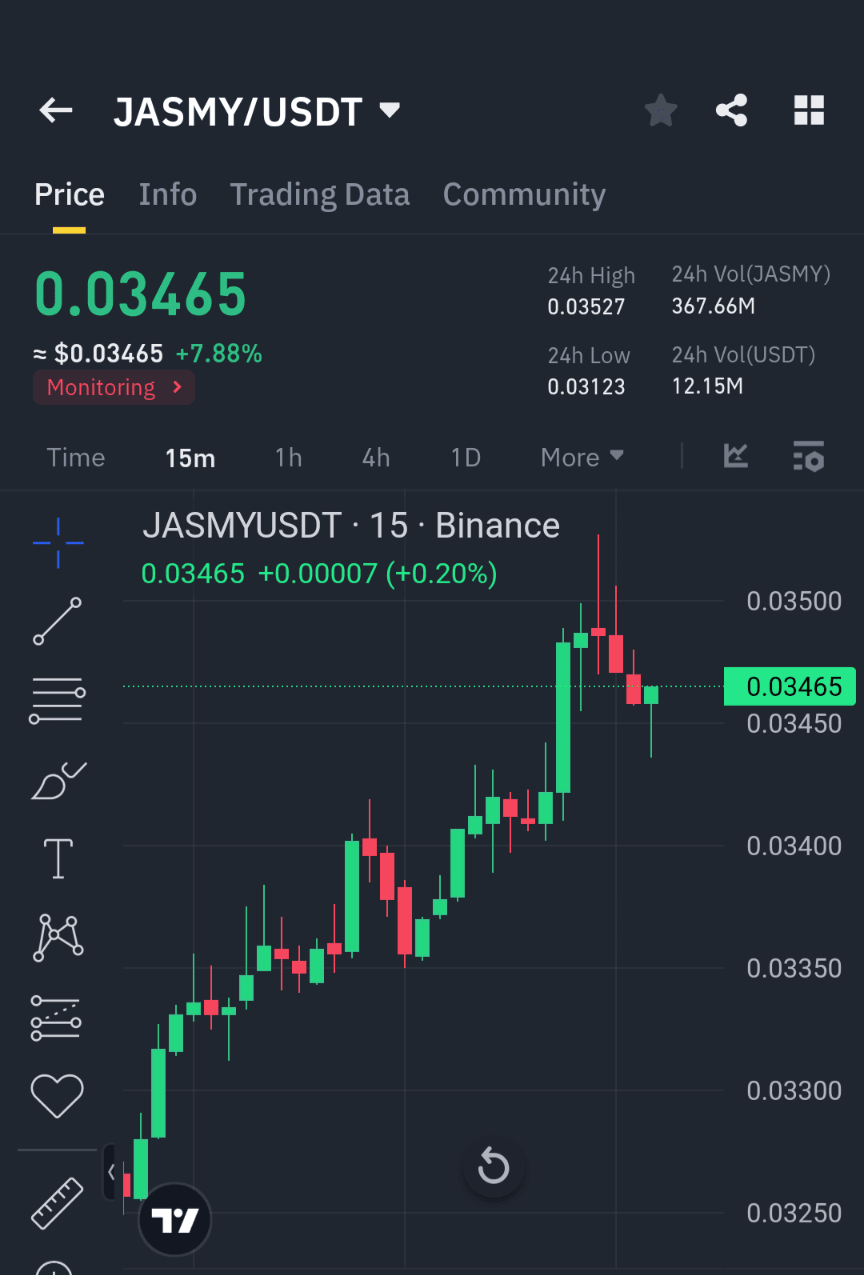Screen dimensions: 864x1275
Task: Select the Time chart interval
Action: click(x=76, y=458)
